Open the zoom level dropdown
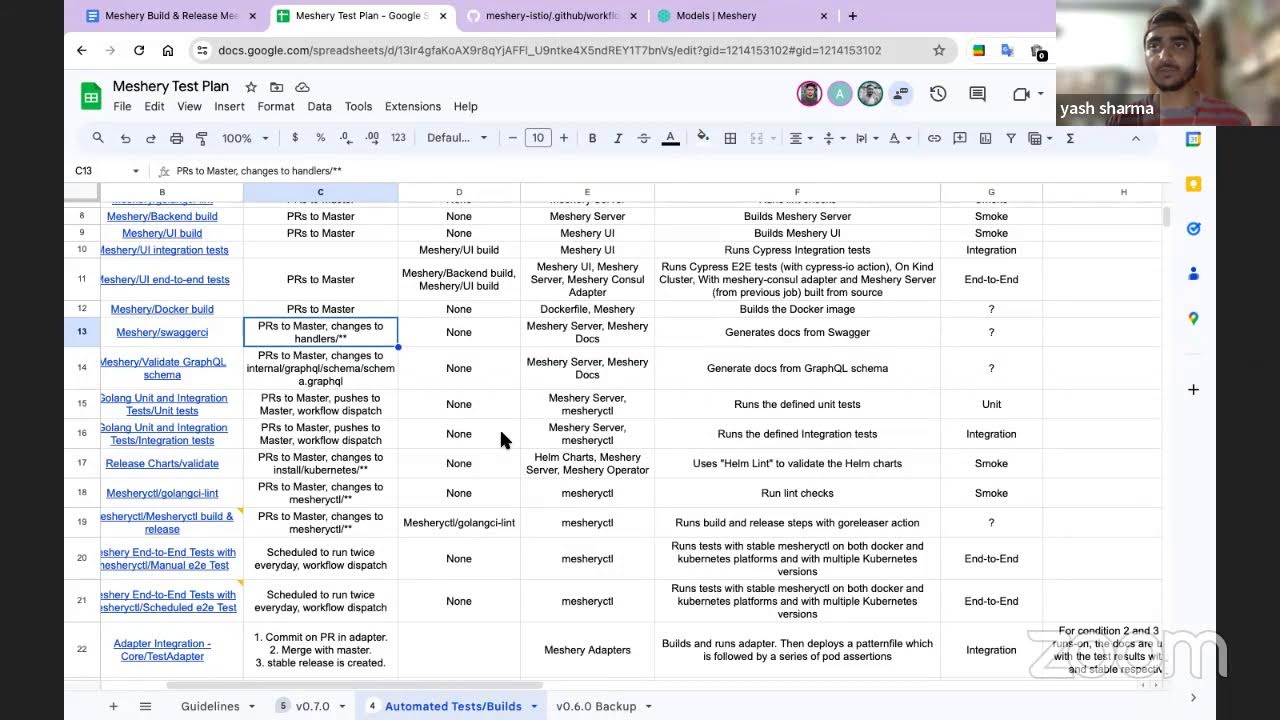Screen dimensions: 1280x720 tap(245, 138)
